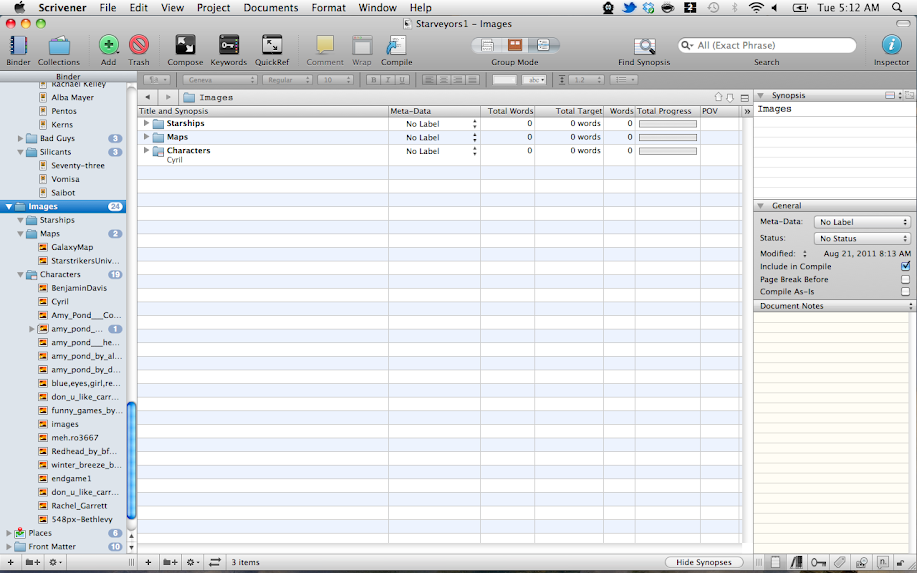Image resolution: width=917 pixels, height=573 pixels.
Task: Switch Group Mode to Scrivenings view
Action: click(487, 45)
